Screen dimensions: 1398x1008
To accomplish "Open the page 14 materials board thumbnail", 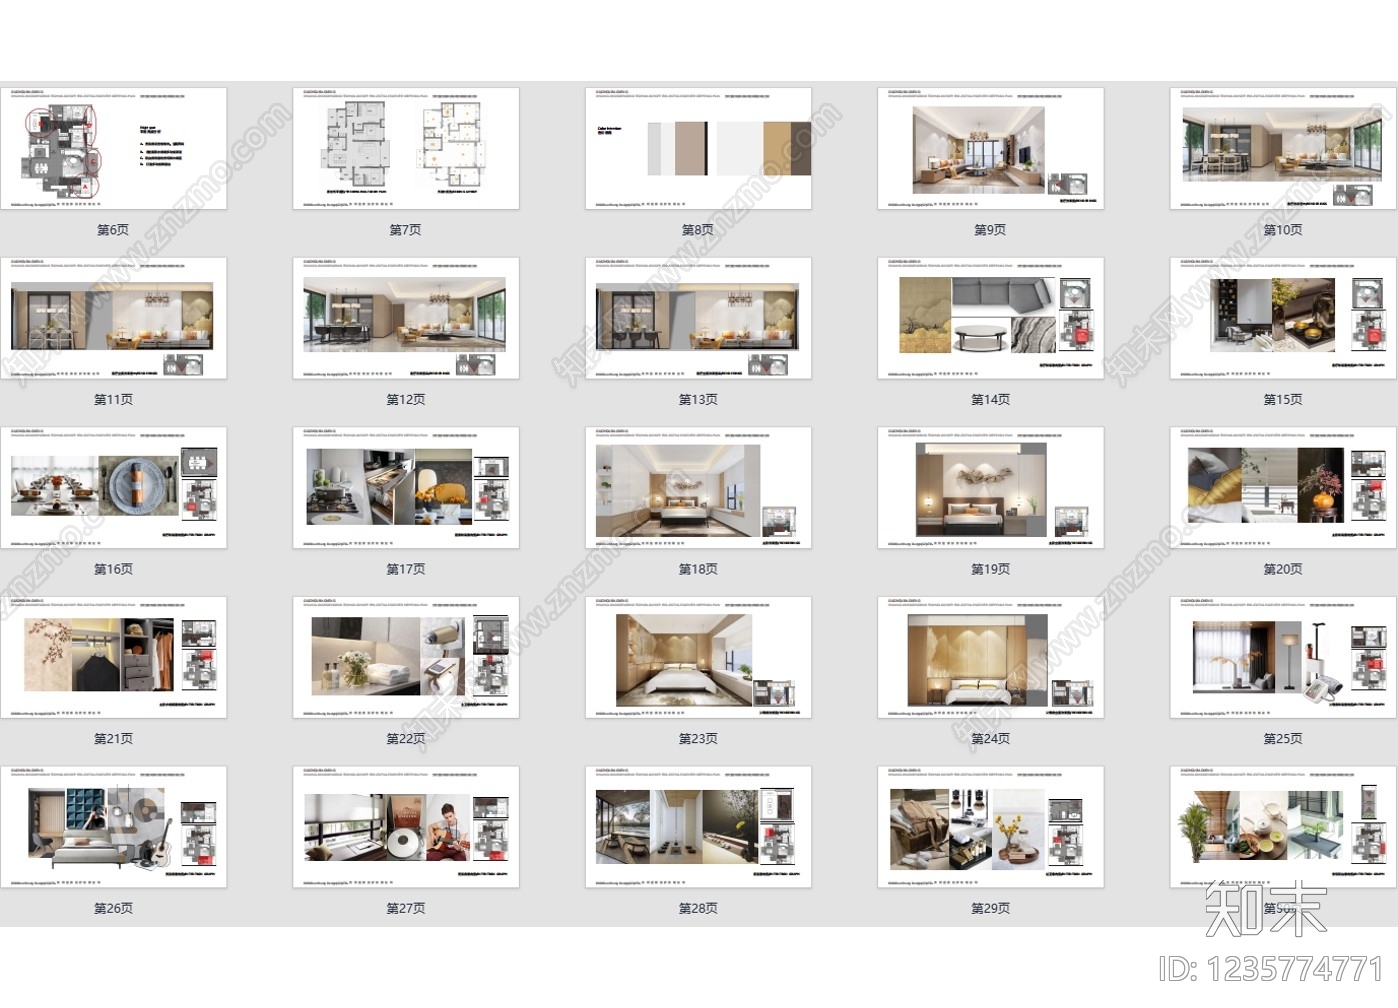I will pyautogui.click(x=991, y=318).
